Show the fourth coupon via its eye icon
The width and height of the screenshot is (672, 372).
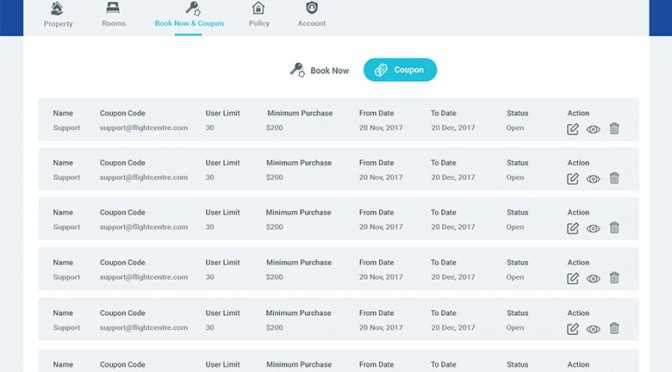coord(593,279)
